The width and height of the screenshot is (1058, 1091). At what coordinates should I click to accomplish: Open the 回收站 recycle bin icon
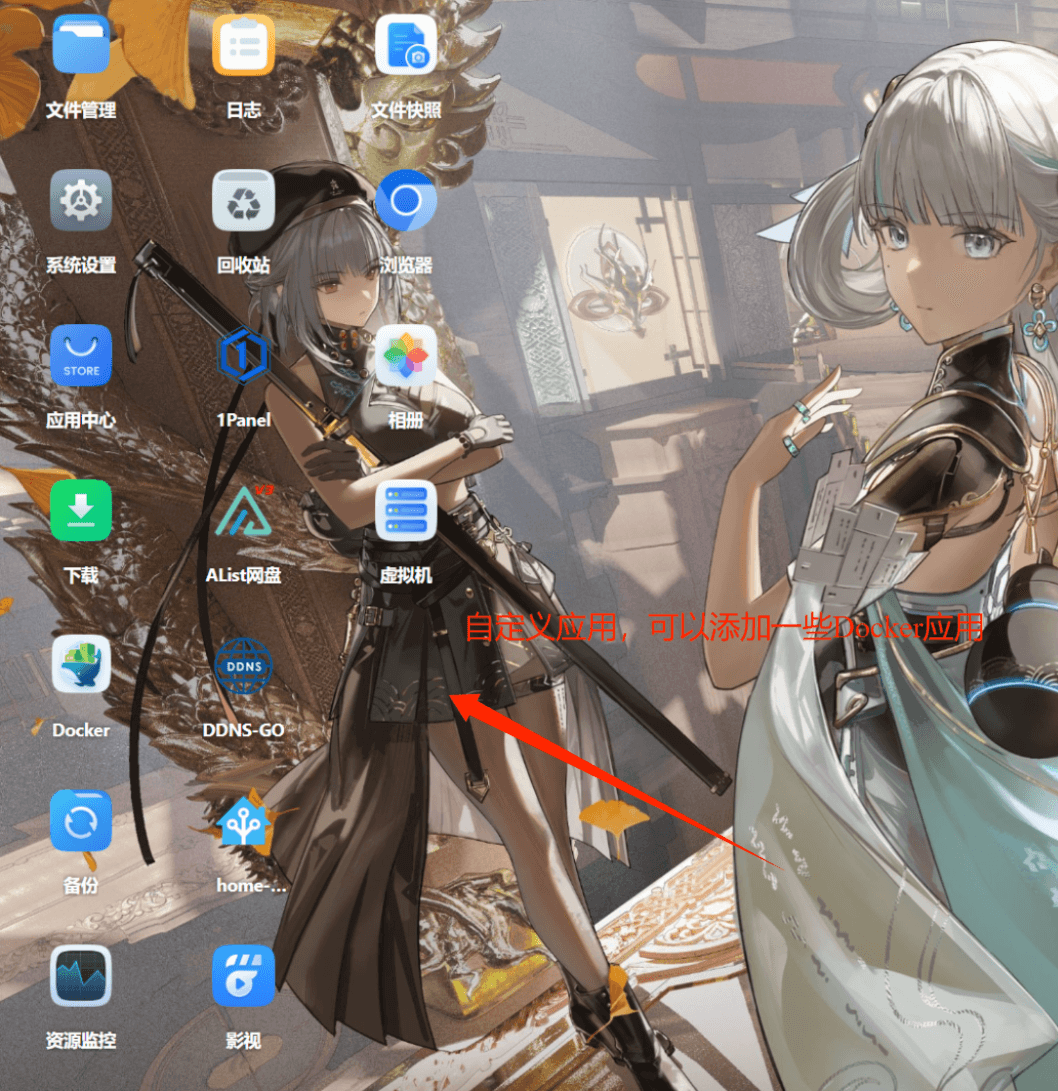(243, 200)
